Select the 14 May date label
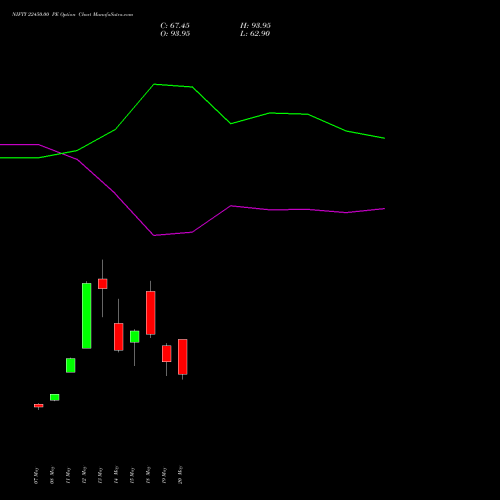Image resolution: width=500 pixels, height=500 pixels. click(116, 475)
